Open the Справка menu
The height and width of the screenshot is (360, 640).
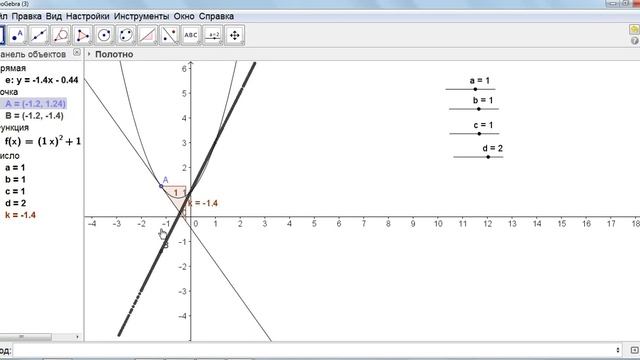216,16
